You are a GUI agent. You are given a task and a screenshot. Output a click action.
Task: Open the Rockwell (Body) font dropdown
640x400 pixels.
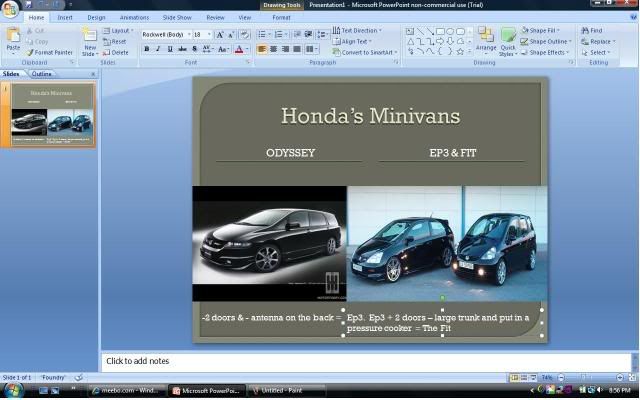[189, 35]
